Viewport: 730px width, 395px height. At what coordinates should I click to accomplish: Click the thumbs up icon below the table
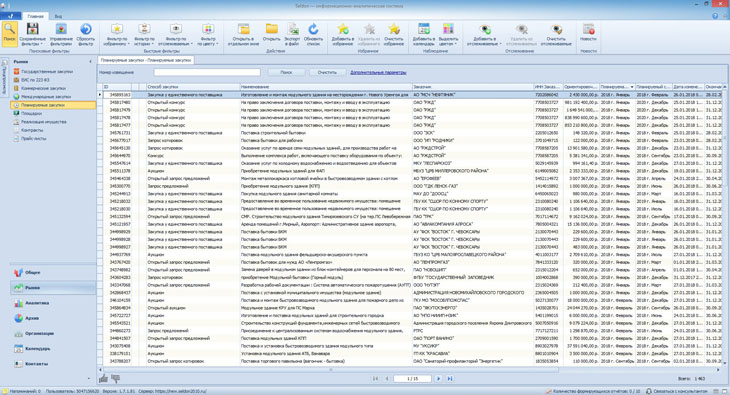[x=103, y=378]
